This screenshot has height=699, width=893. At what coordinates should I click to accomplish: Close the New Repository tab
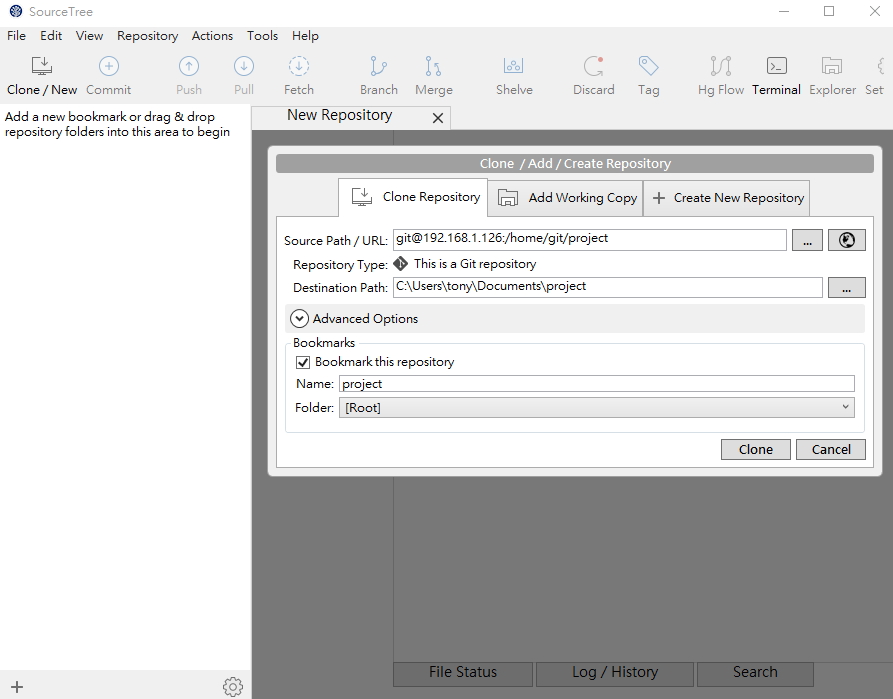[x=437, y=118]
